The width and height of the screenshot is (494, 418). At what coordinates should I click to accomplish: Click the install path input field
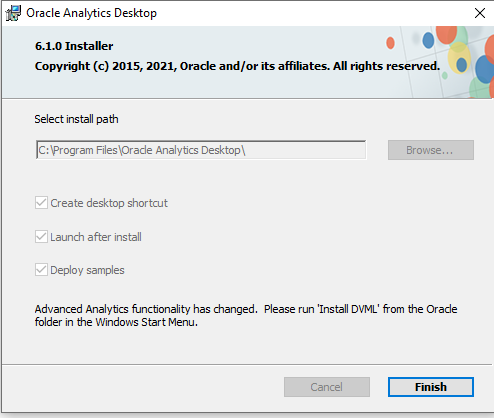click(x=201, y=150)
